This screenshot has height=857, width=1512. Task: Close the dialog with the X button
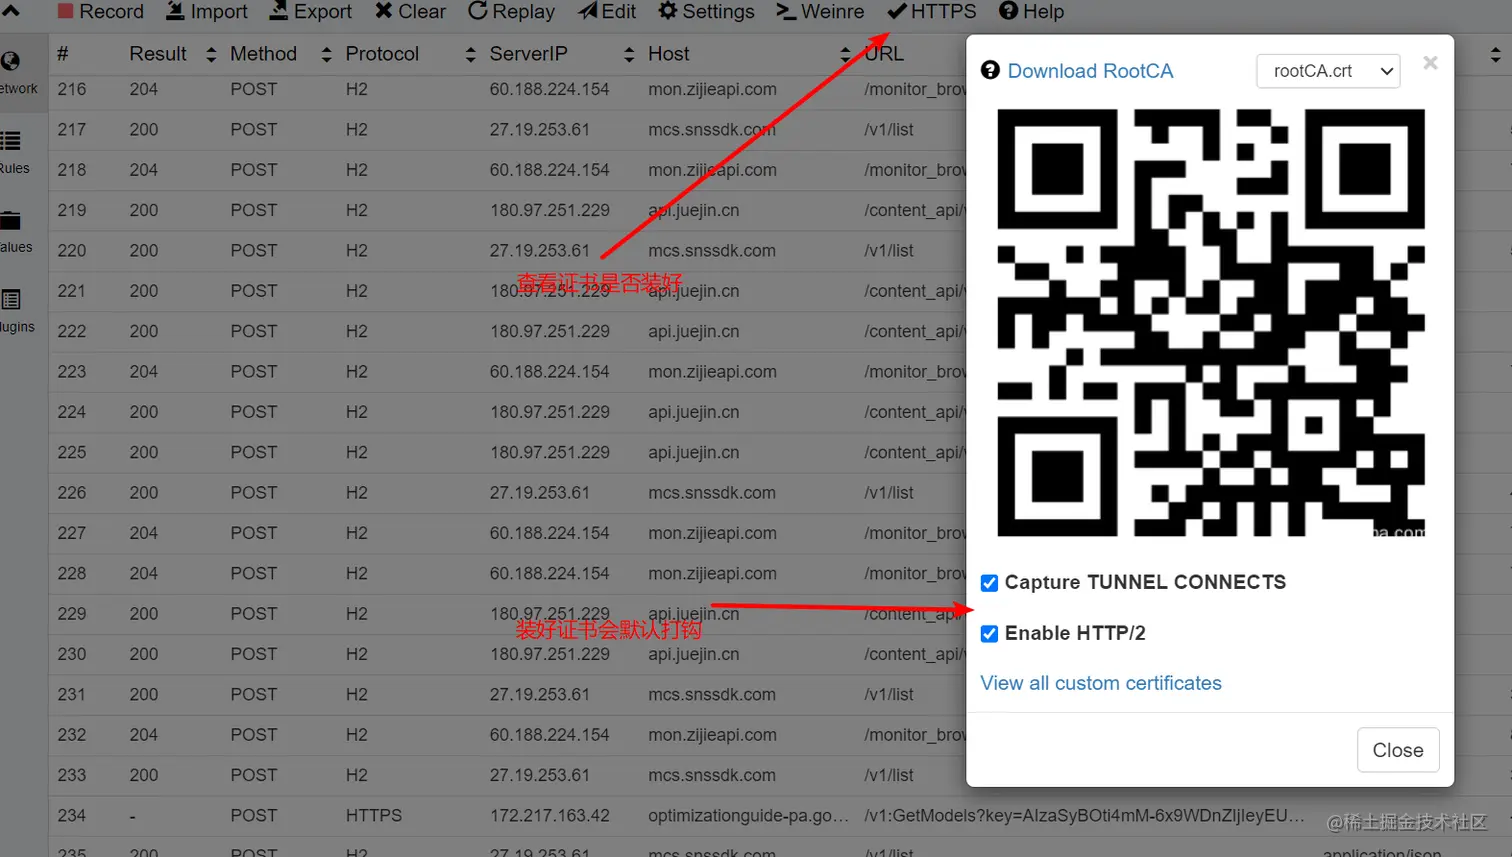point(1430,63)
